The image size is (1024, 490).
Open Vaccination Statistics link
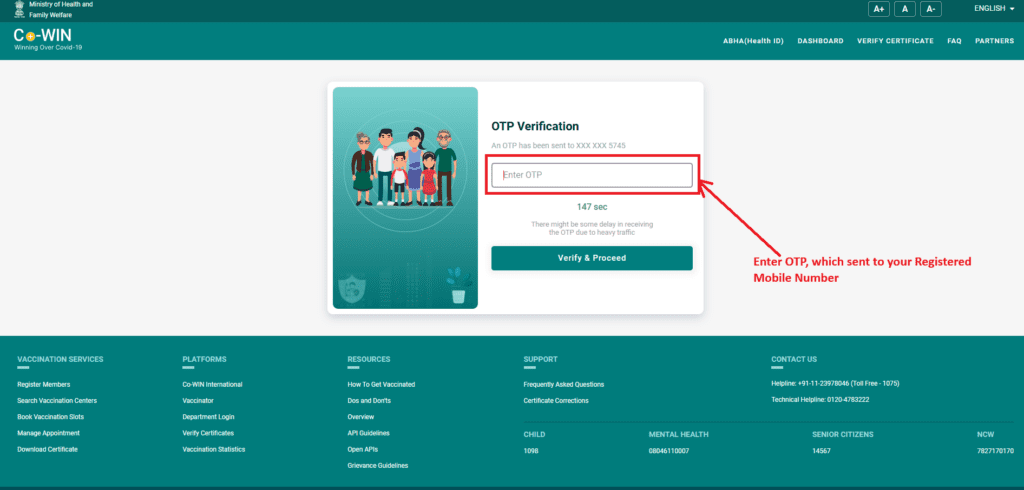click(x=214, y=449)
